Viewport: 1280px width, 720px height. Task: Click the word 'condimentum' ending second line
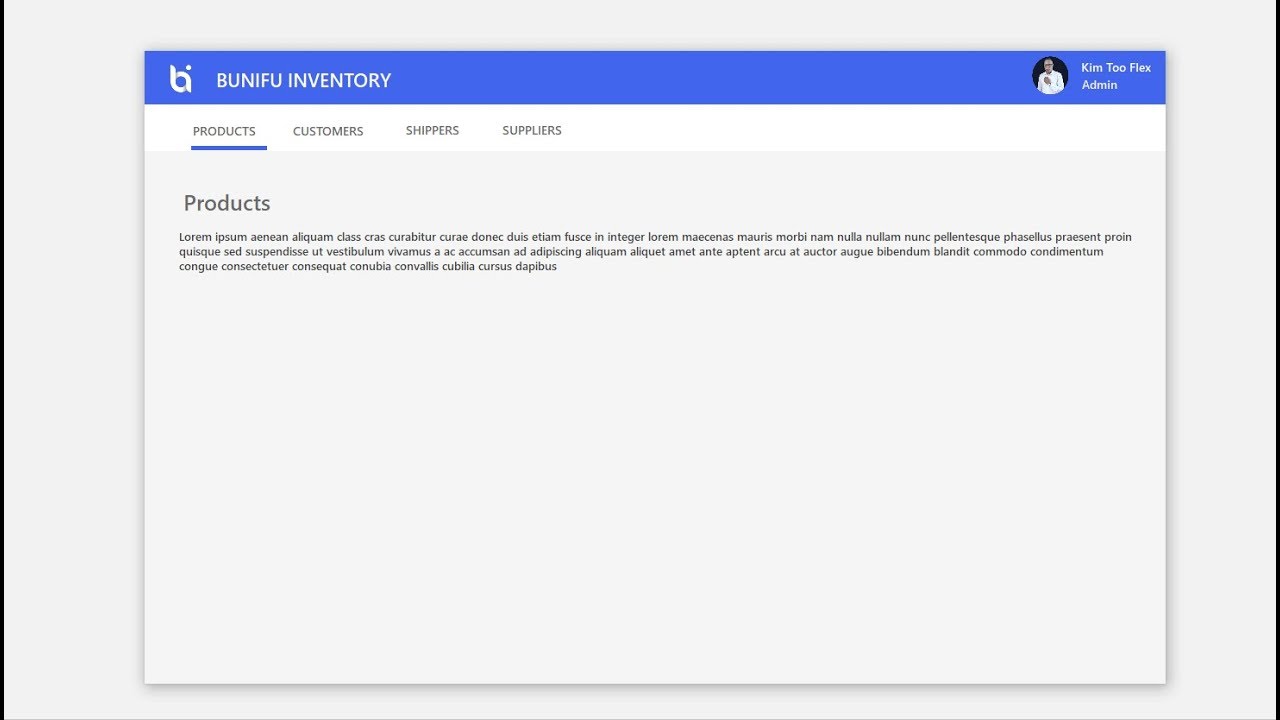tap(1067, 252)
